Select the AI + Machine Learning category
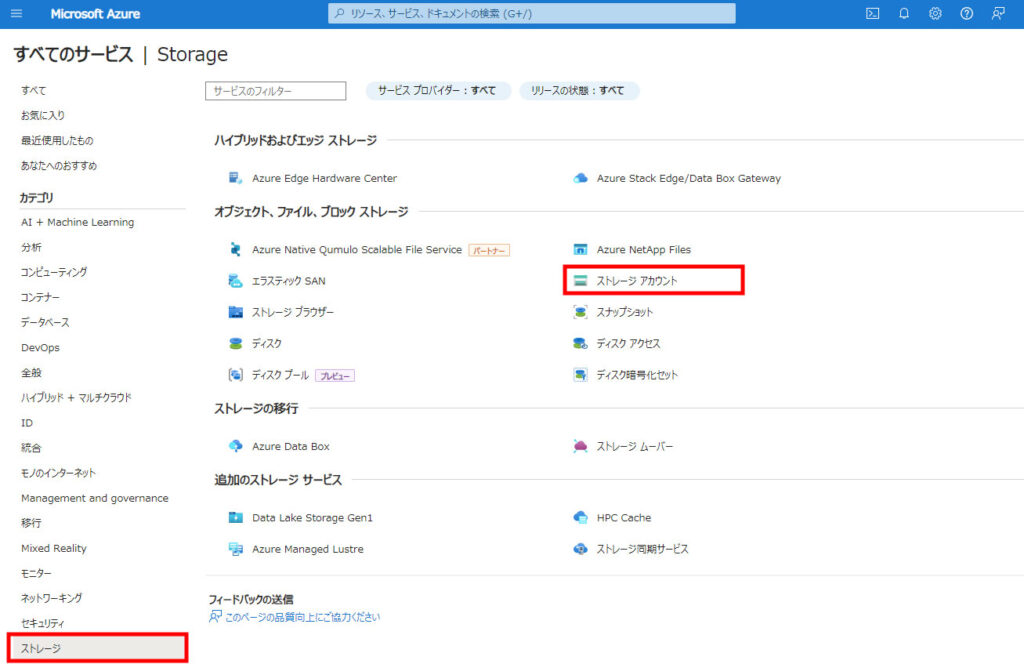This screenshot has width=1024, height=664. 77,222
